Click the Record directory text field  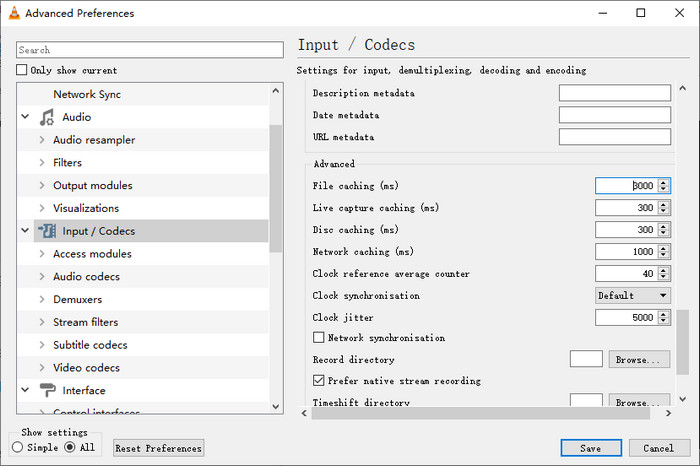click(586, 359)
